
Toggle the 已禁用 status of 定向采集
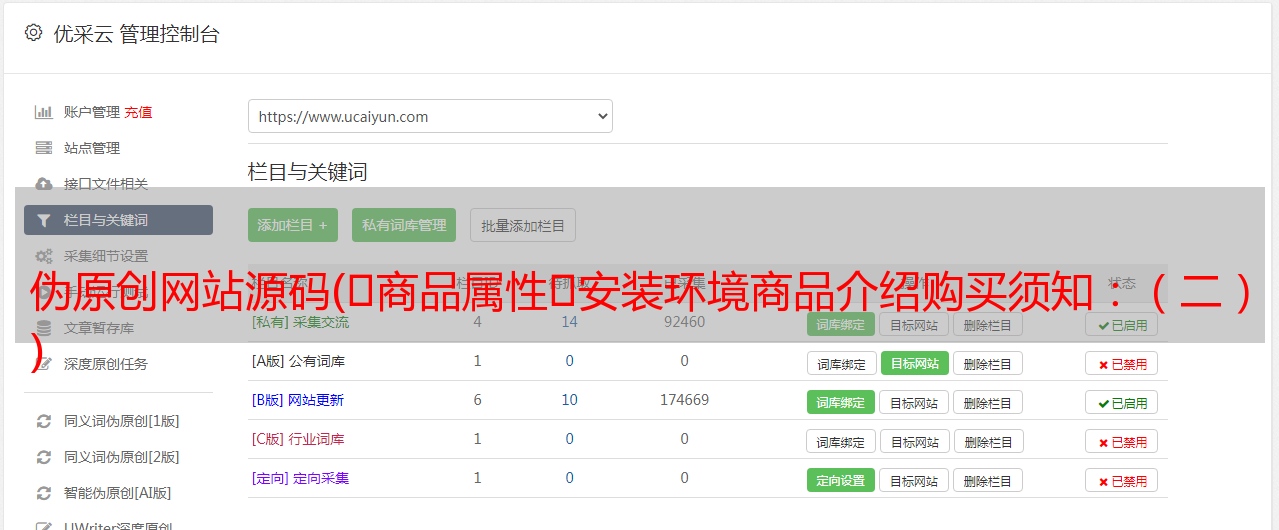click(1121, 481)
